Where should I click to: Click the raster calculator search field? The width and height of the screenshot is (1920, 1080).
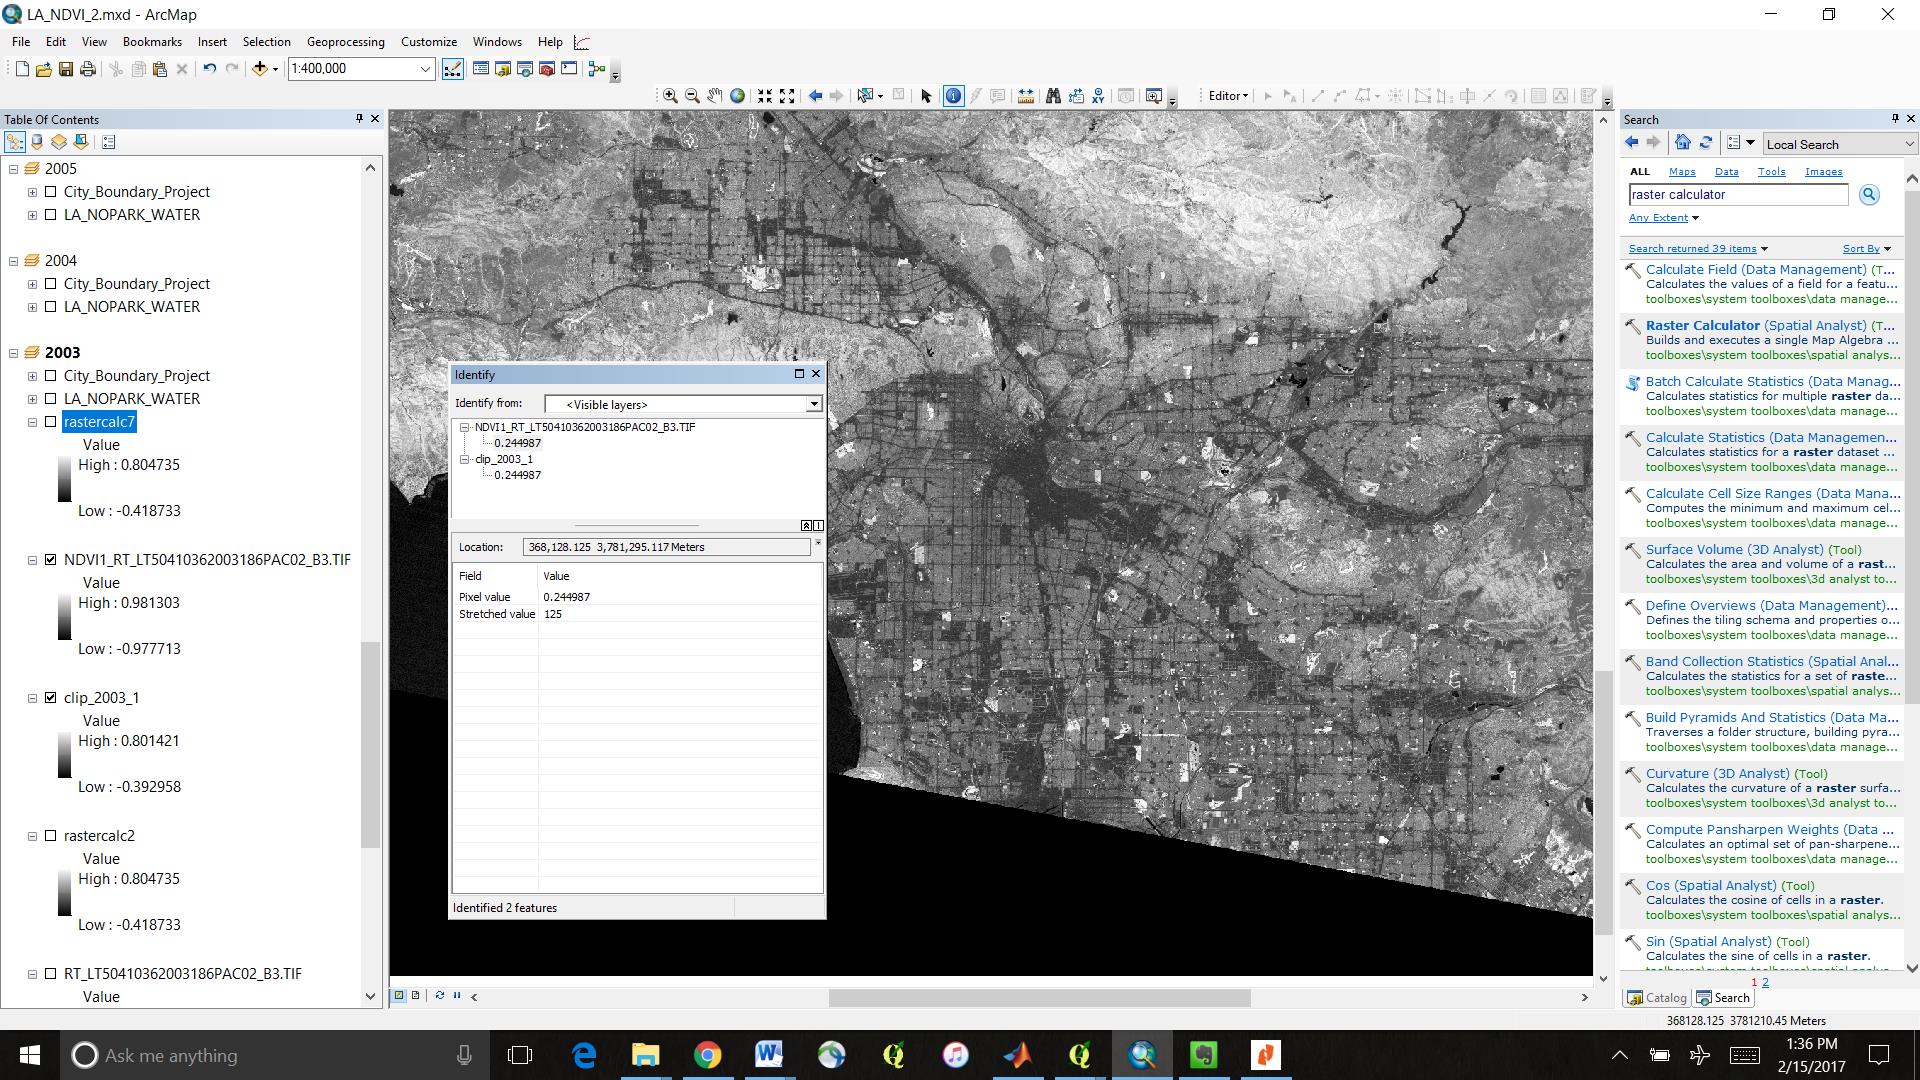coord(1738,195)
